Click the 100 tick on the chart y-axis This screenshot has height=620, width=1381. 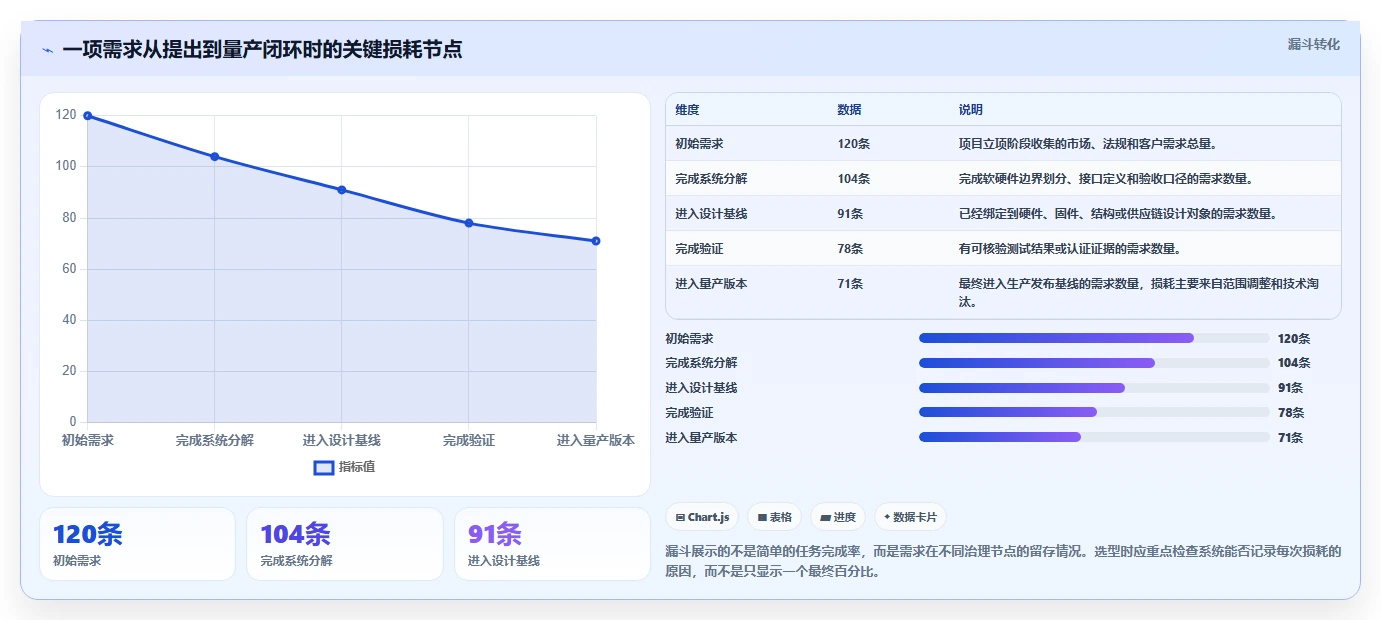coord(66,166)
